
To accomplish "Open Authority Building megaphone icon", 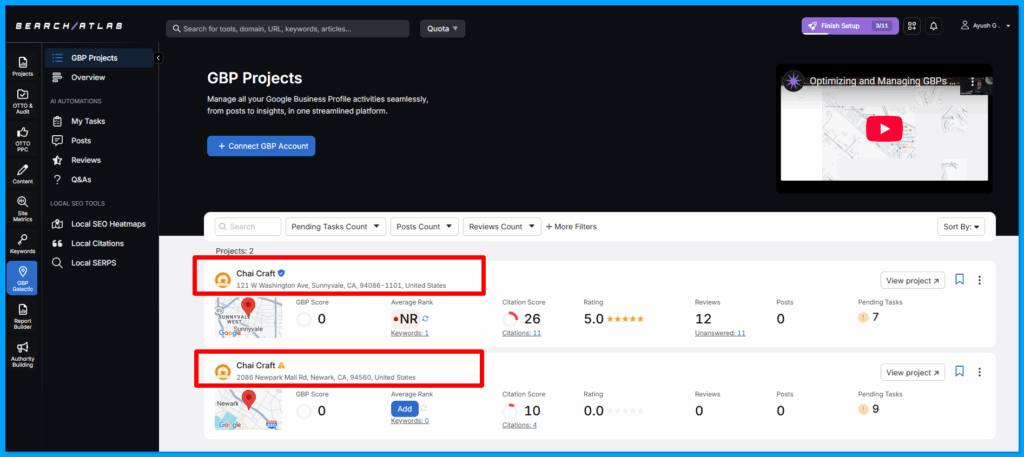I will [22, 355].
